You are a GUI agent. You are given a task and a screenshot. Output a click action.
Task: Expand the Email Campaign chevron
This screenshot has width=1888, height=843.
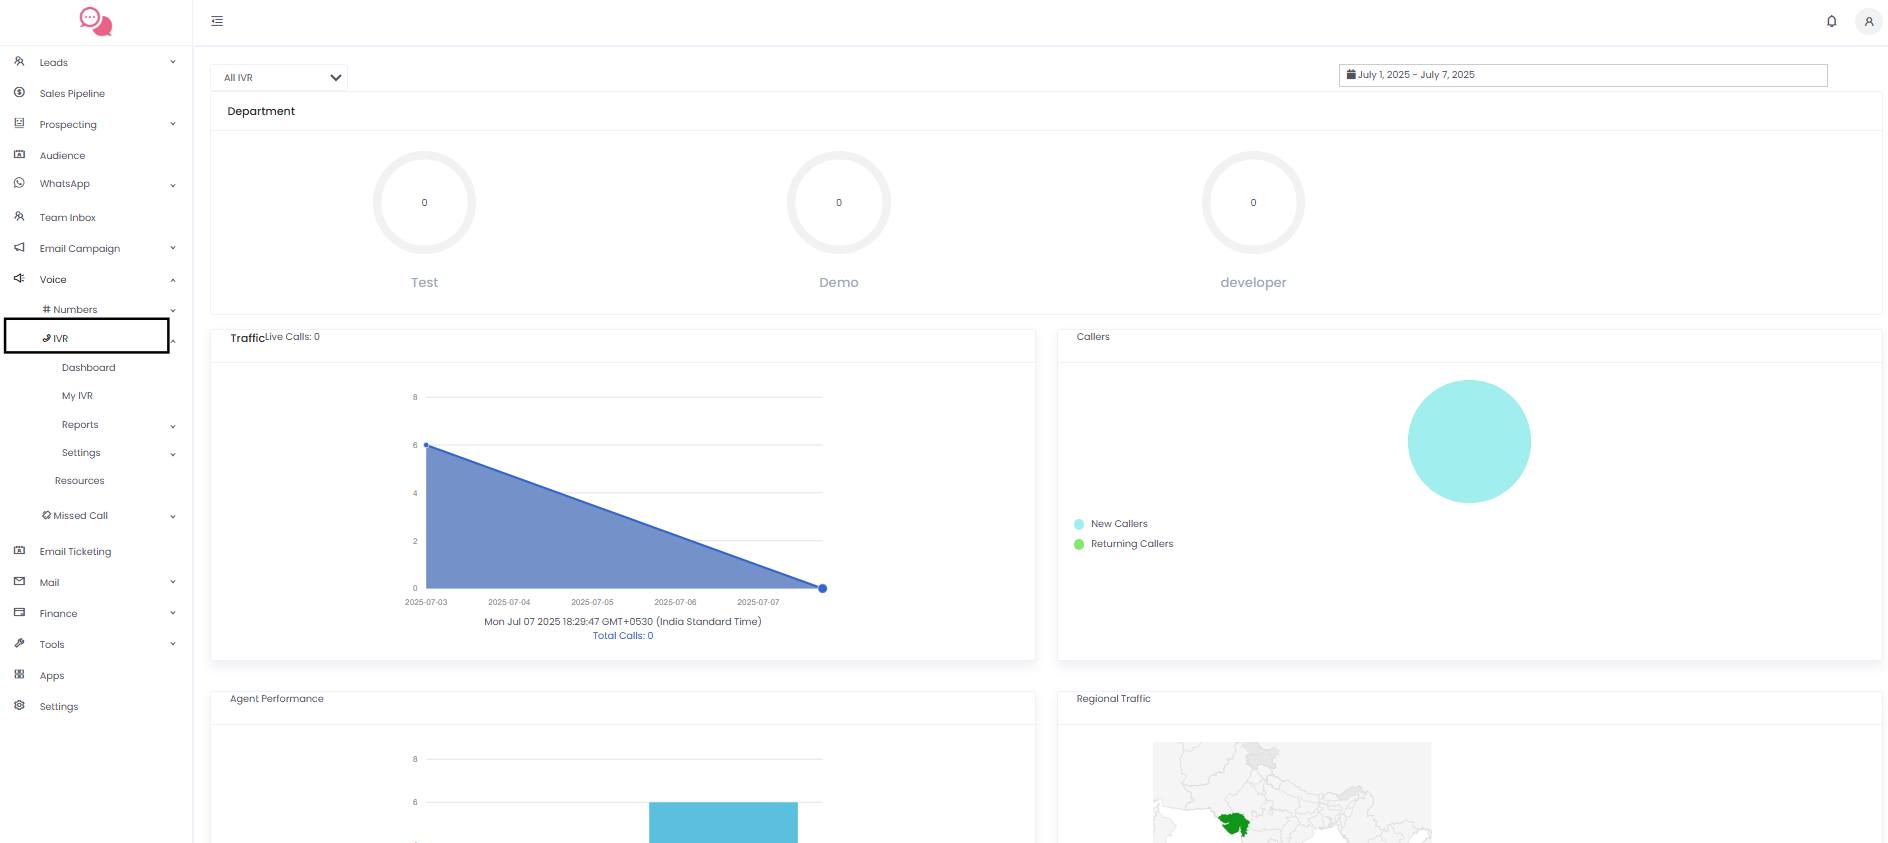tap(173, 248)
